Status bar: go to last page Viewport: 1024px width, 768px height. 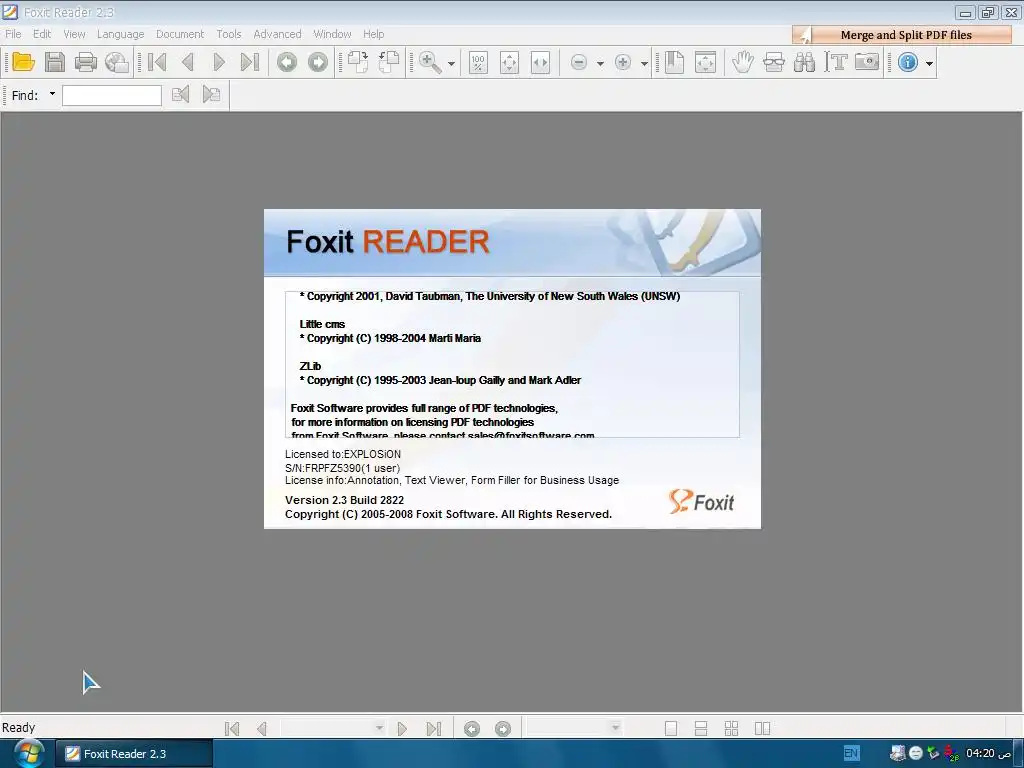click(x=434, y=728)
